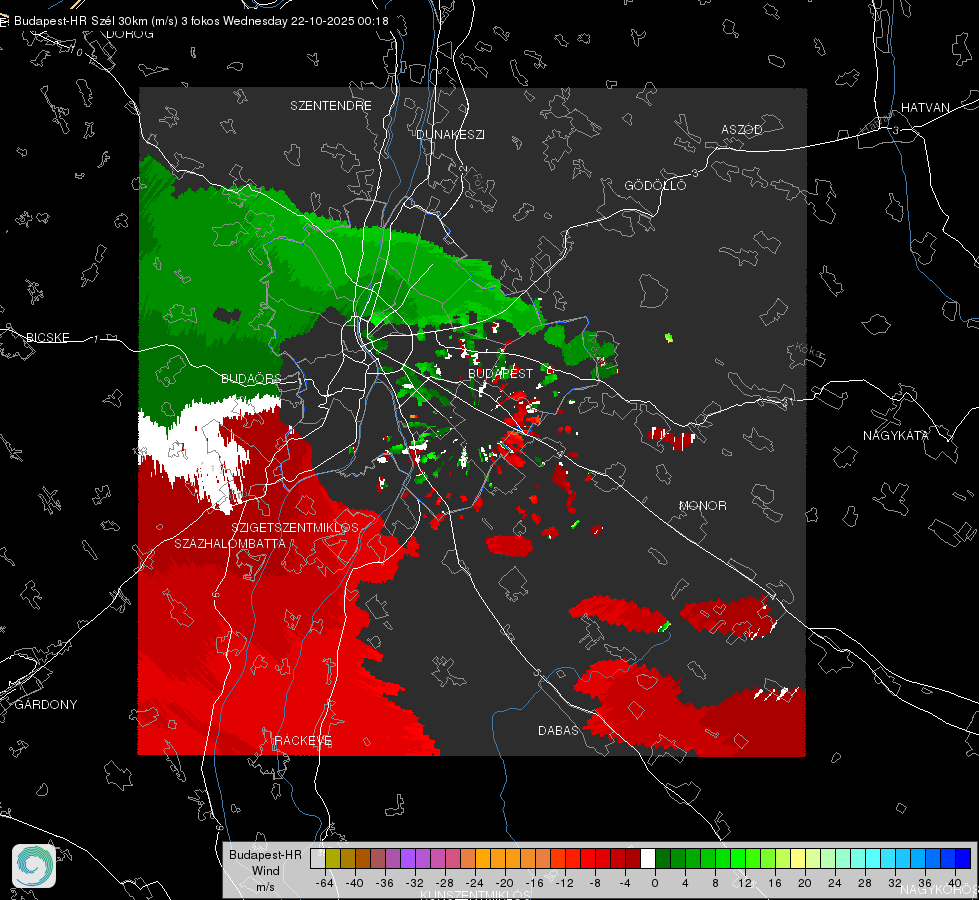This screenshot has height=900, width=979.
Task: Click the BICSKE map label
Action: click(47, 338)
